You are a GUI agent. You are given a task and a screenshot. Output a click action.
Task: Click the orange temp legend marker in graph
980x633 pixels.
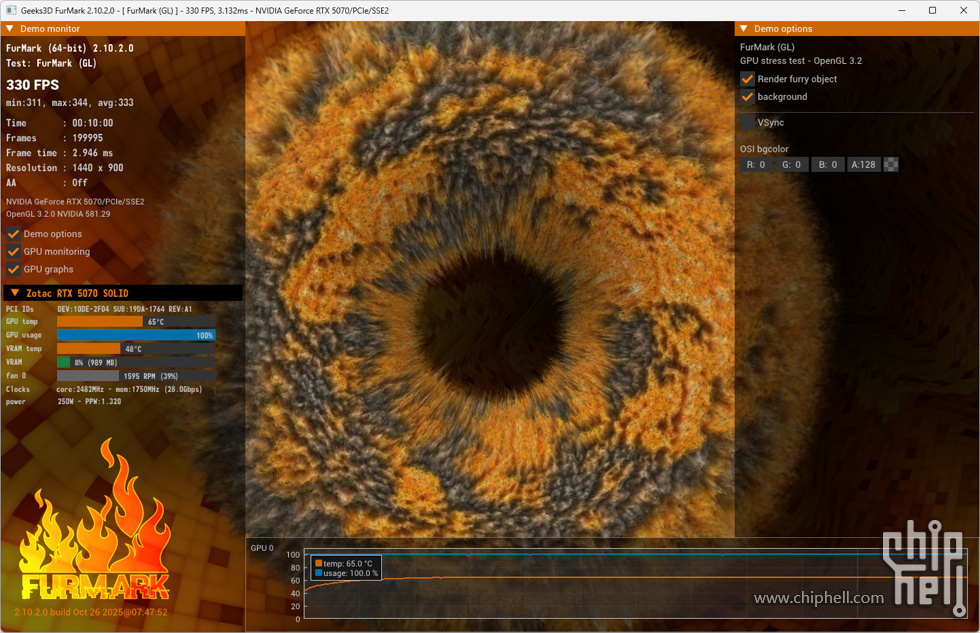tap(318, 564)
